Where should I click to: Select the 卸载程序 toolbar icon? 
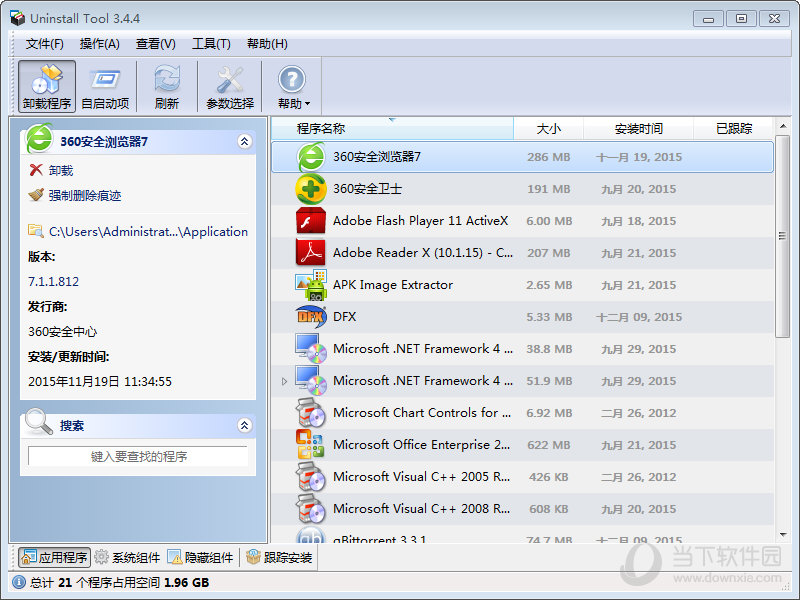pyautogui.click(x=47, y=86)
